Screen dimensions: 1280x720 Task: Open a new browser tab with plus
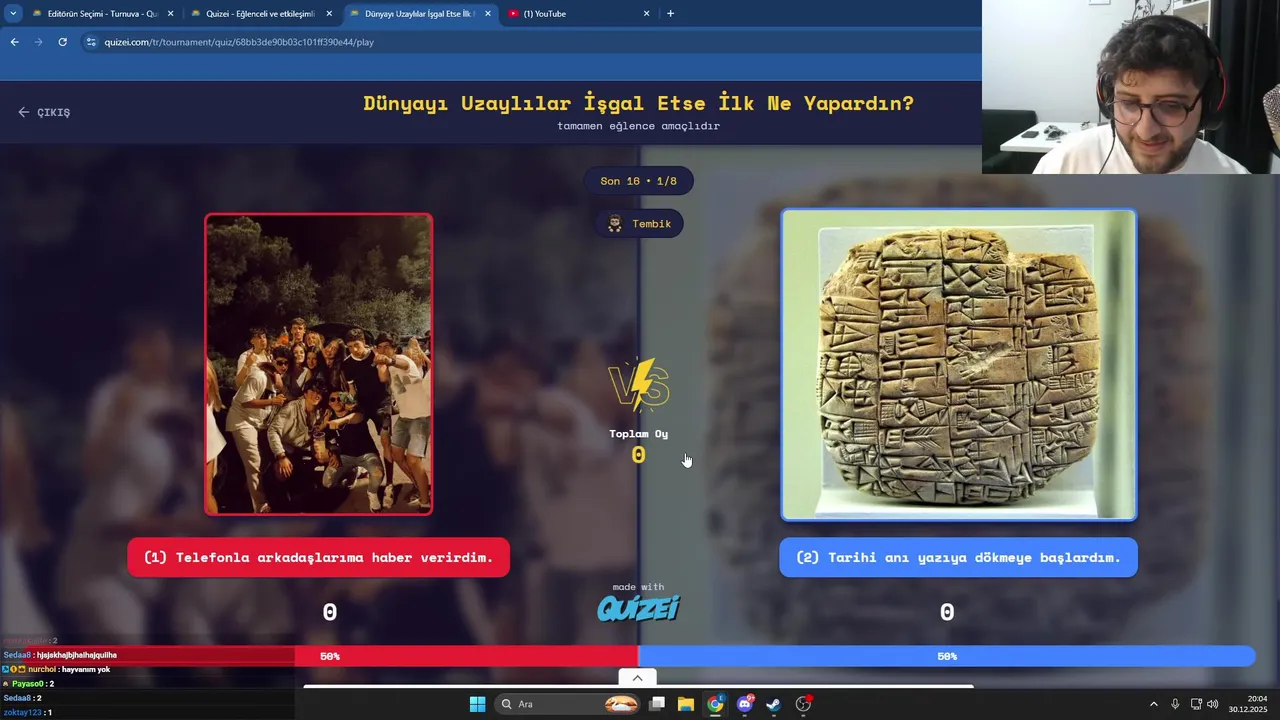tap(670, 14)
